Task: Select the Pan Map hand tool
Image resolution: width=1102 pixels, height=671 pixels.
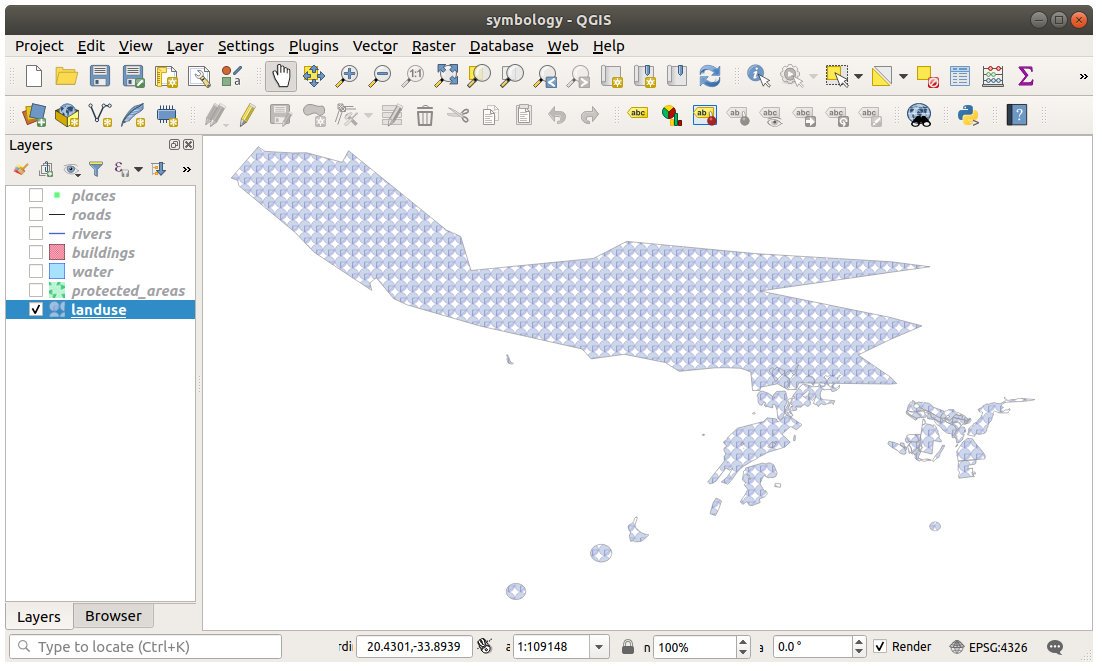Action: [x=281, y=76]
